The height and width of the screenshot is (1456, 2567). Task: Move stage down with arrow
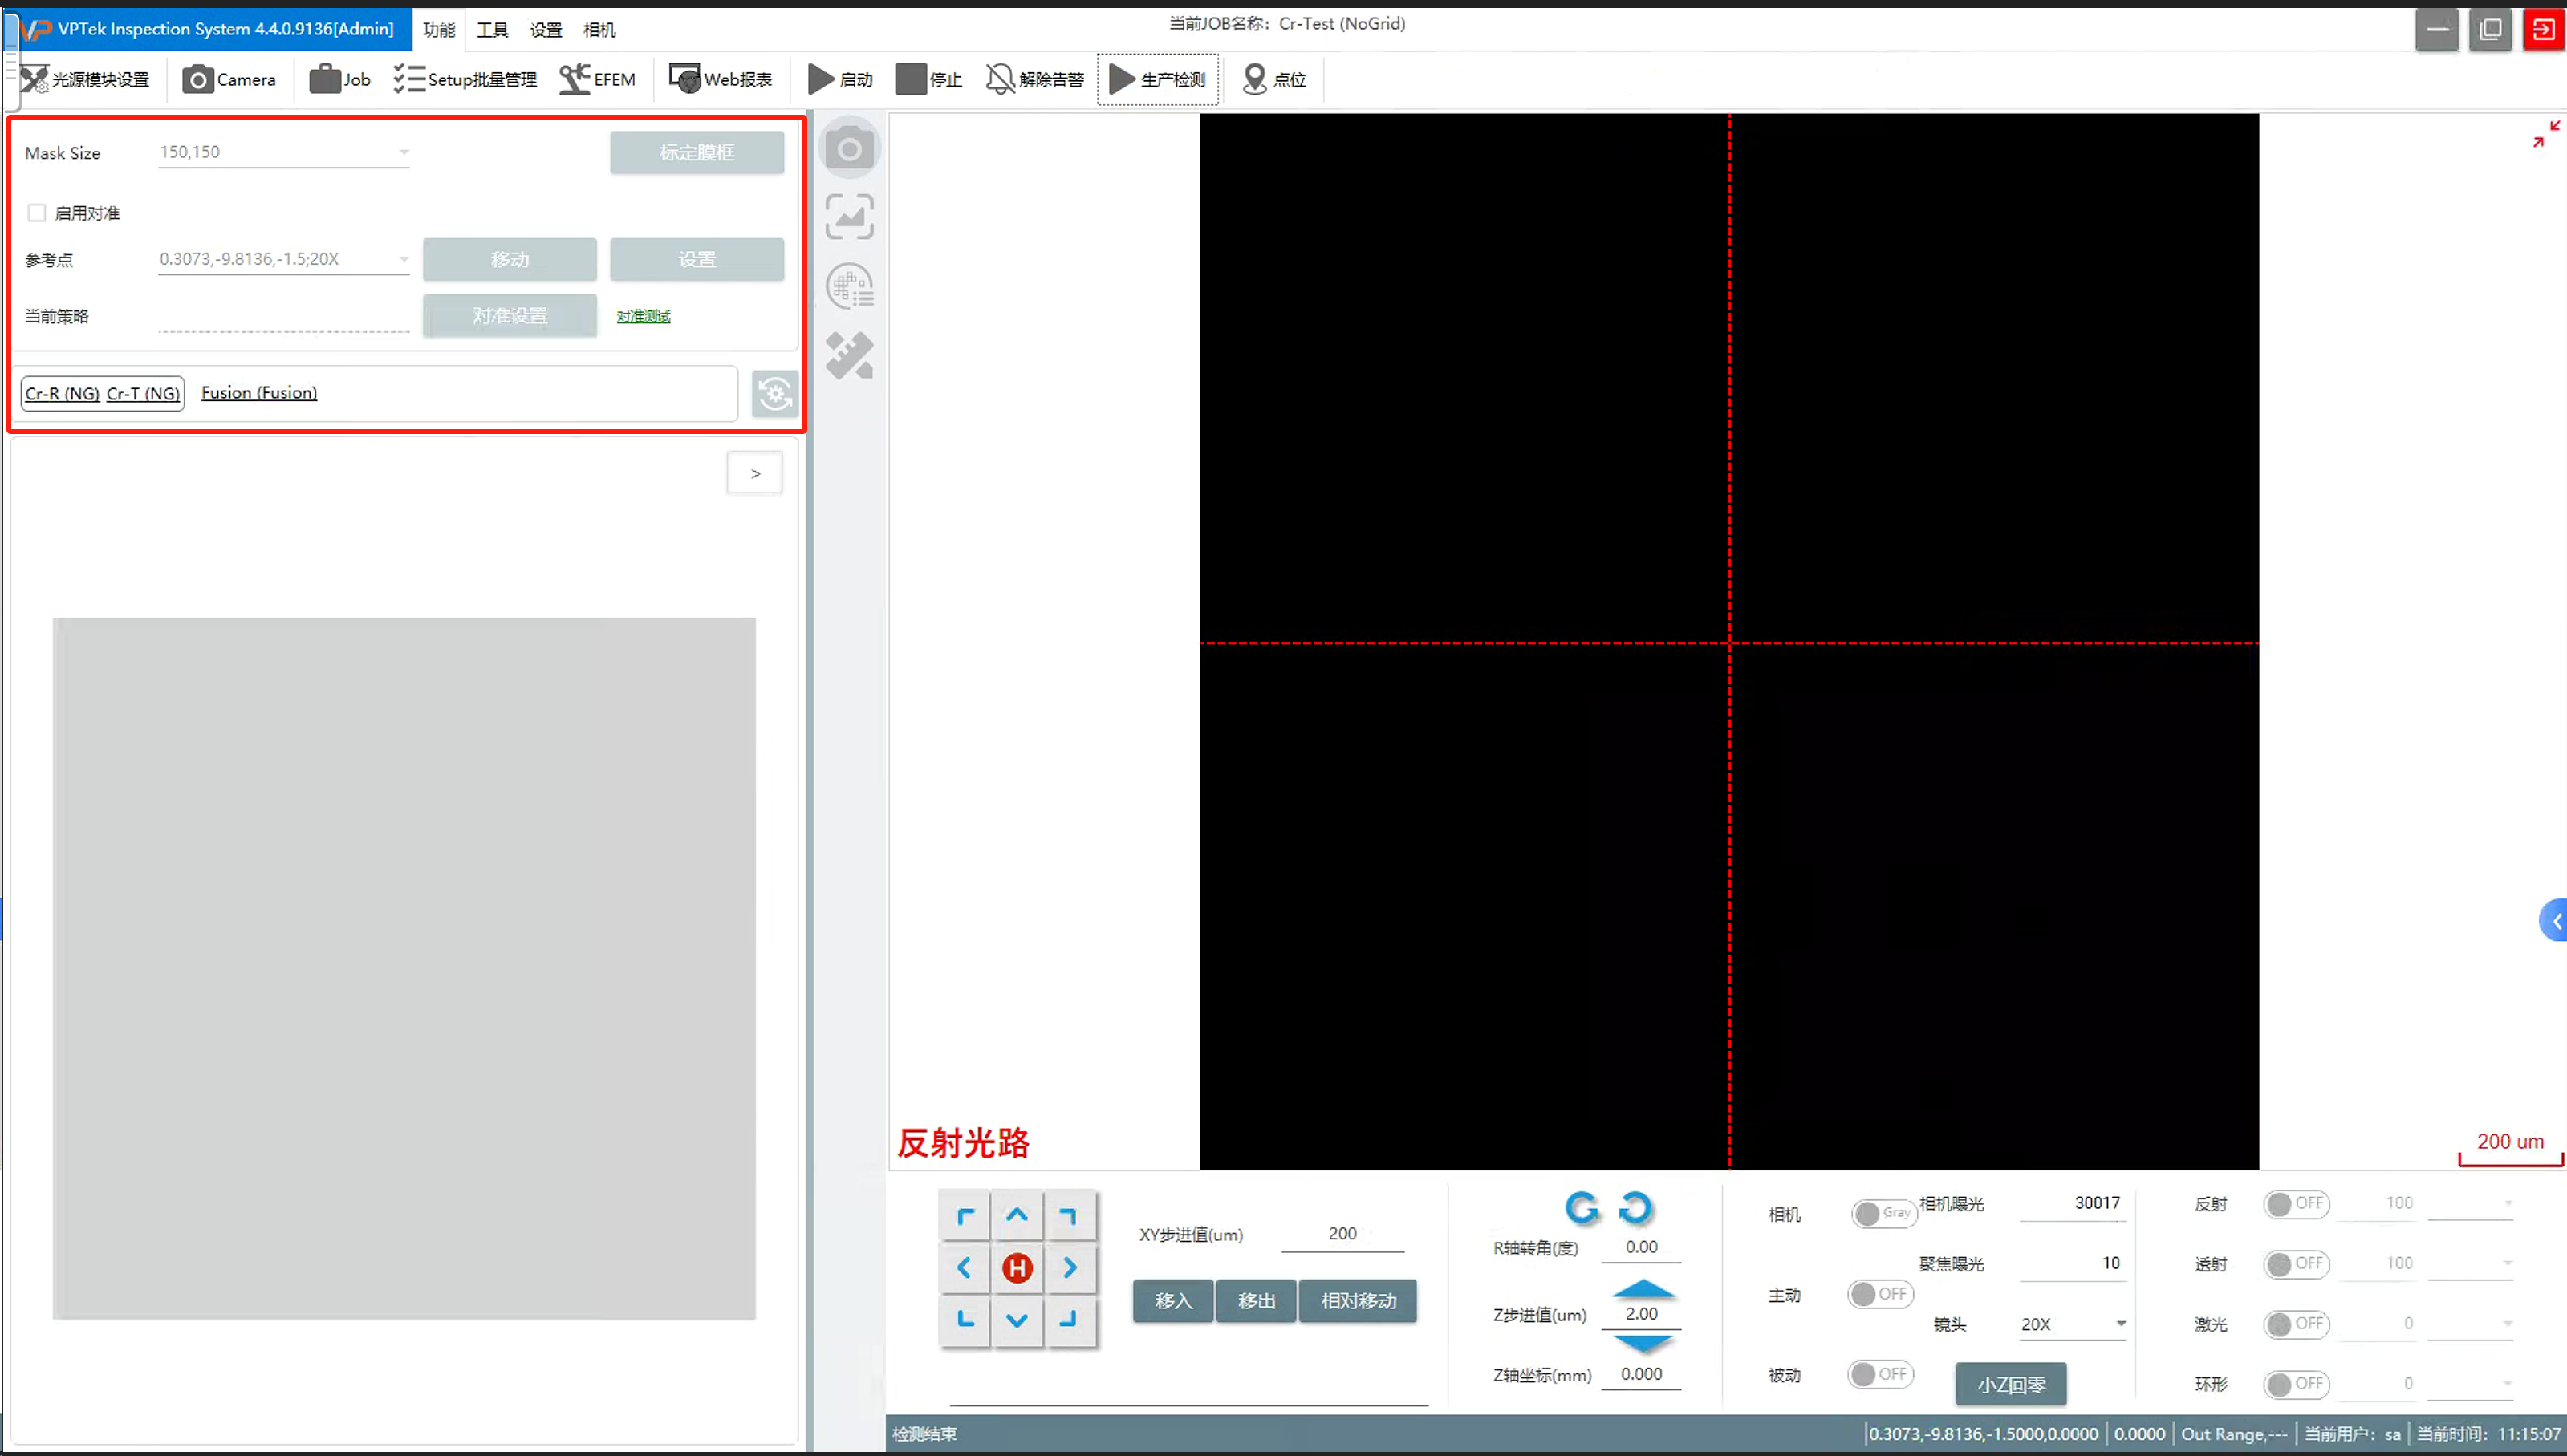coord(1017,1320)
